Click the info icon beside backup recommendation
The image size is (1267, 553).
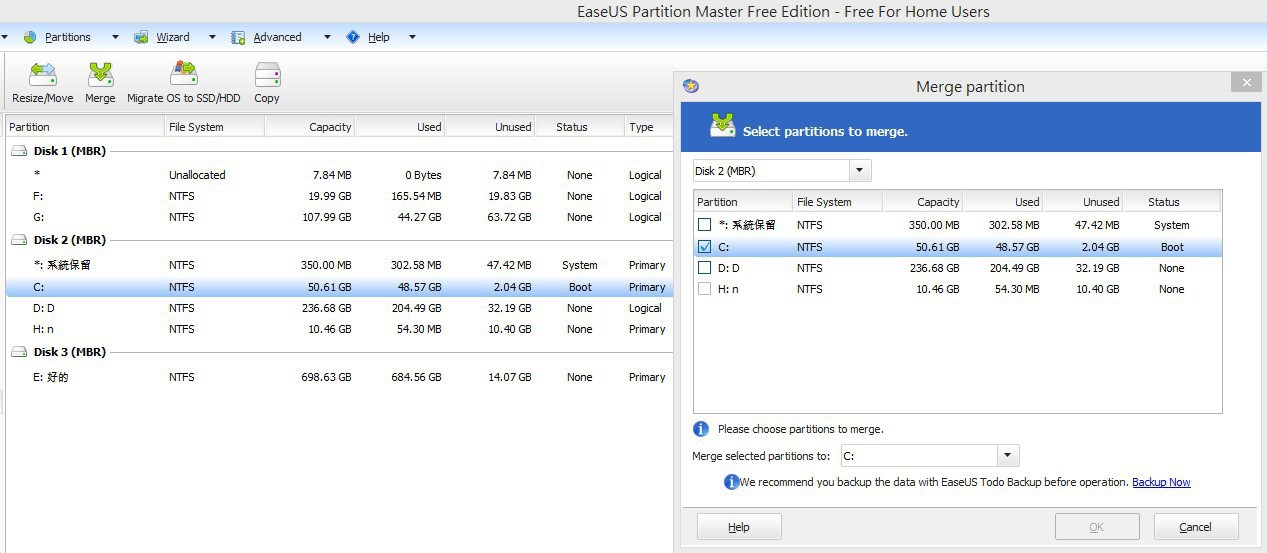(731, 482)
